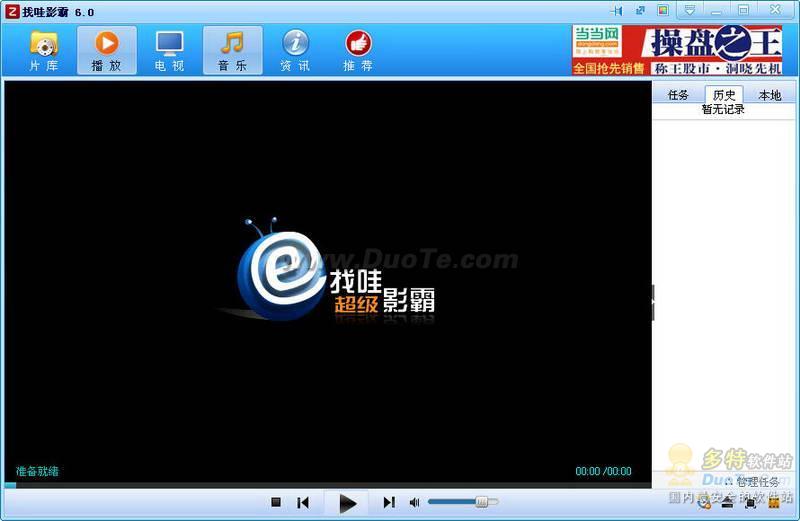
Task: Open the 资讯 news section
Action: coord(295,51)
